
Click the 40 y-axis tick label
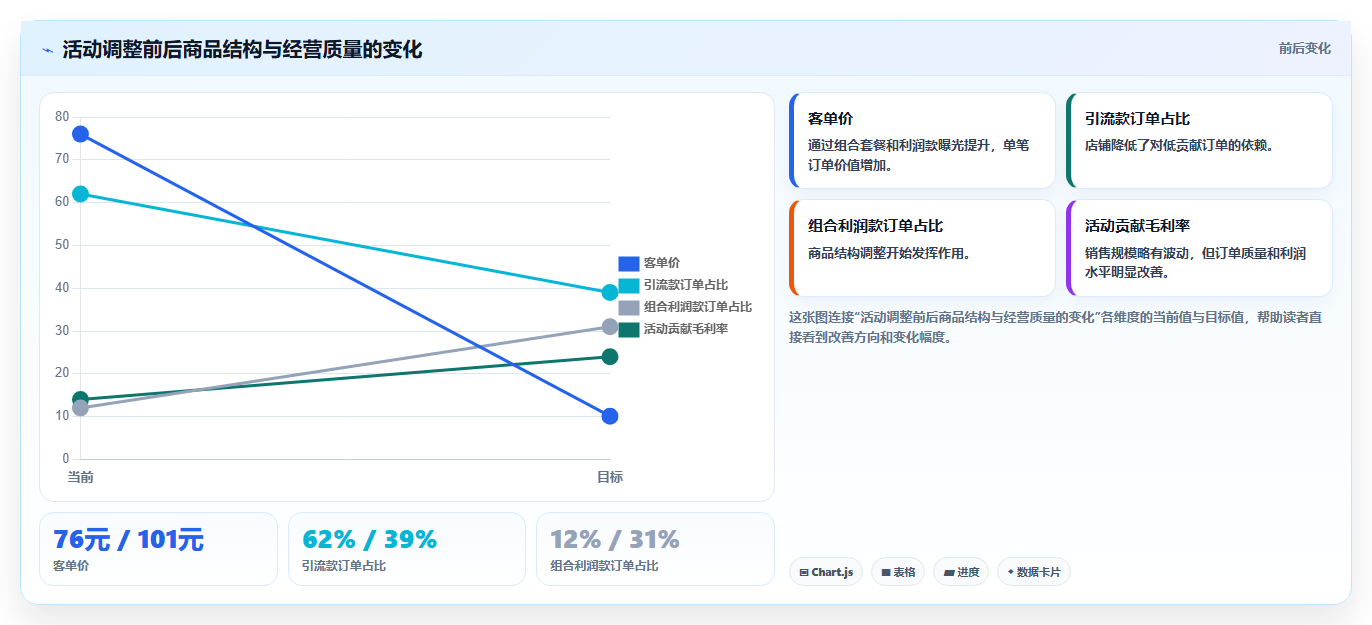[x=62, y=288]
